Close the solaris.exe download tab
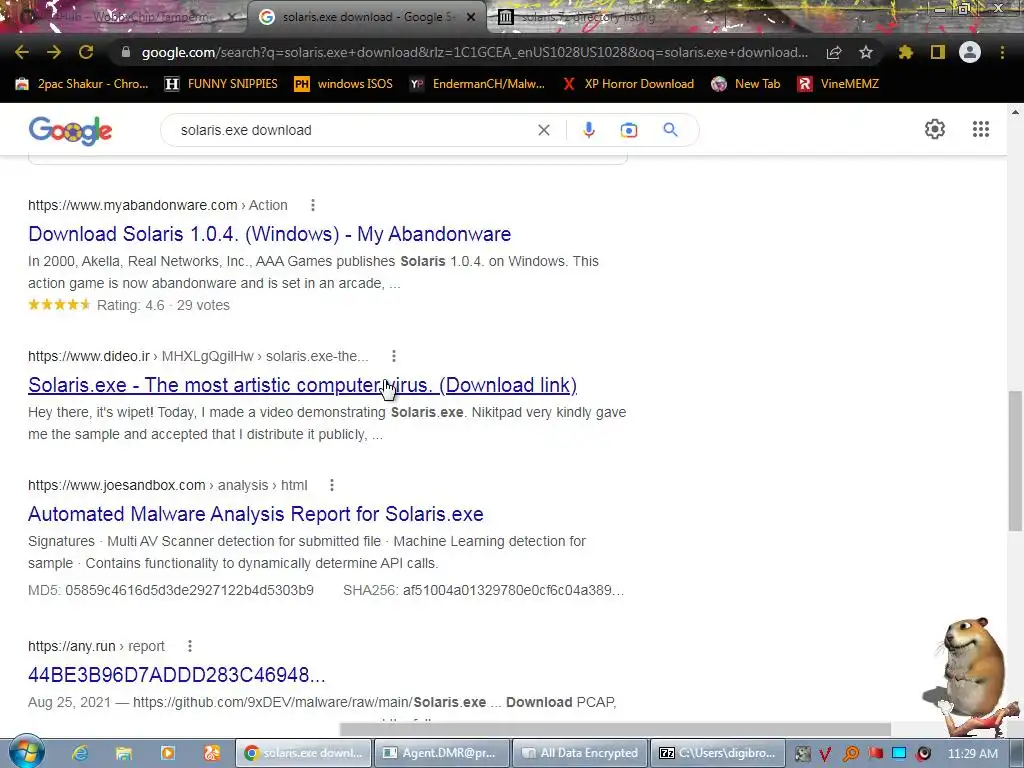Screen dimensions: 1024x768 pos(471,17)
